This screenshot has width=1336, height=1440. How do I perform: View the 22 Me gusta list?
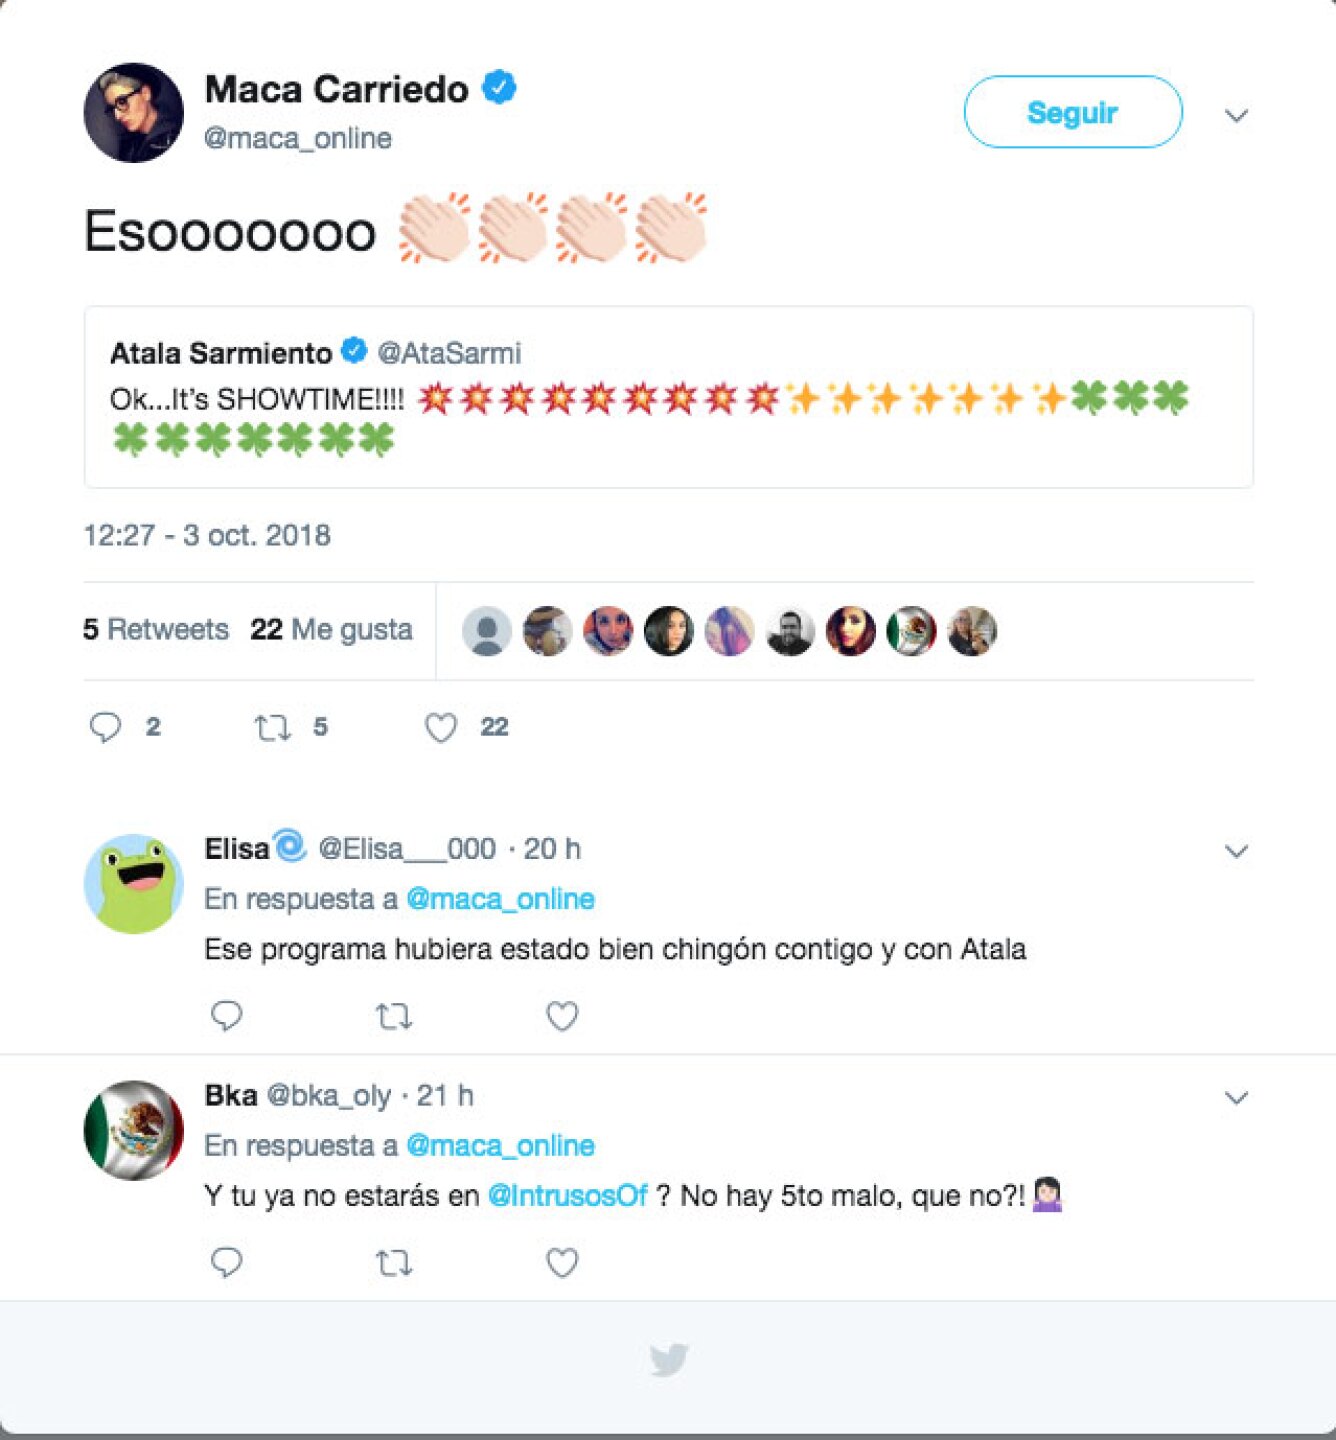(x=331, y=629)
